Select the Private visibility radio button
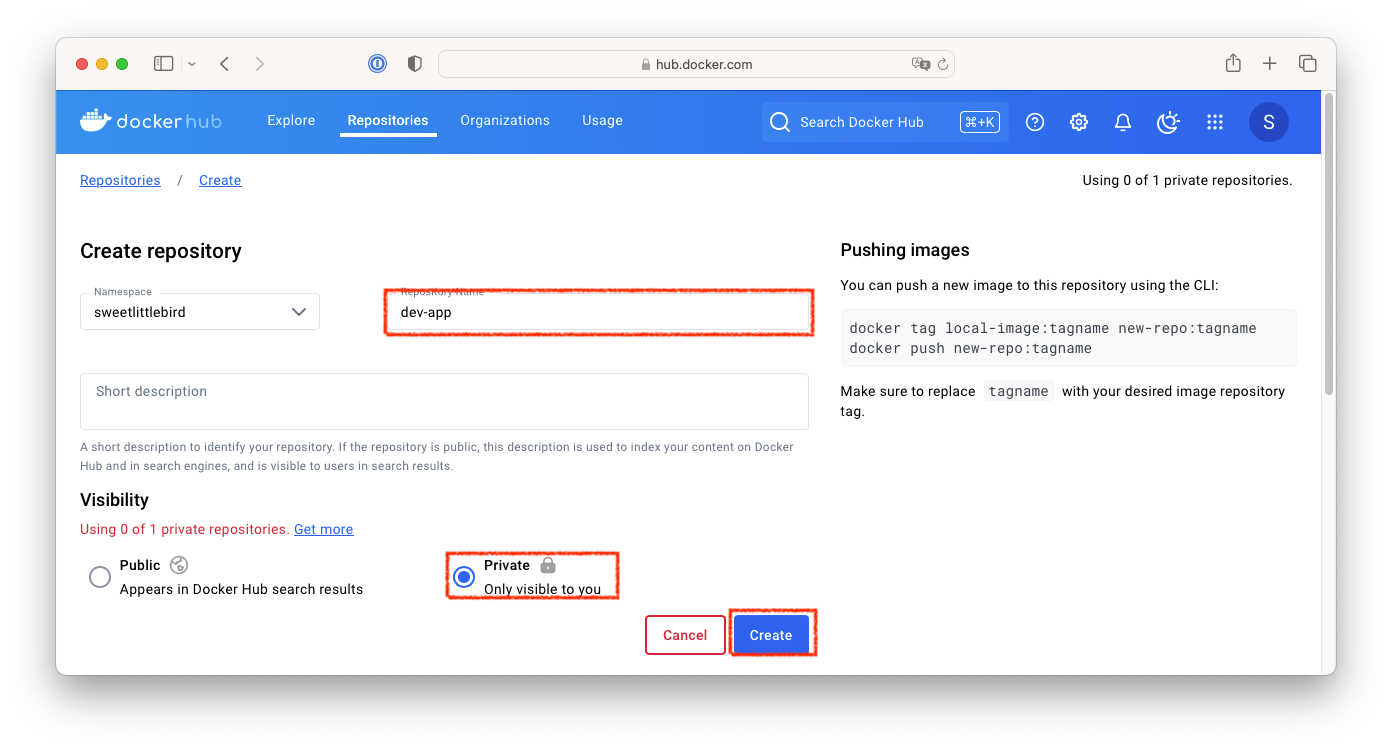The height and width of the screenshot is (749, 1392). click(x=464, y=577)
